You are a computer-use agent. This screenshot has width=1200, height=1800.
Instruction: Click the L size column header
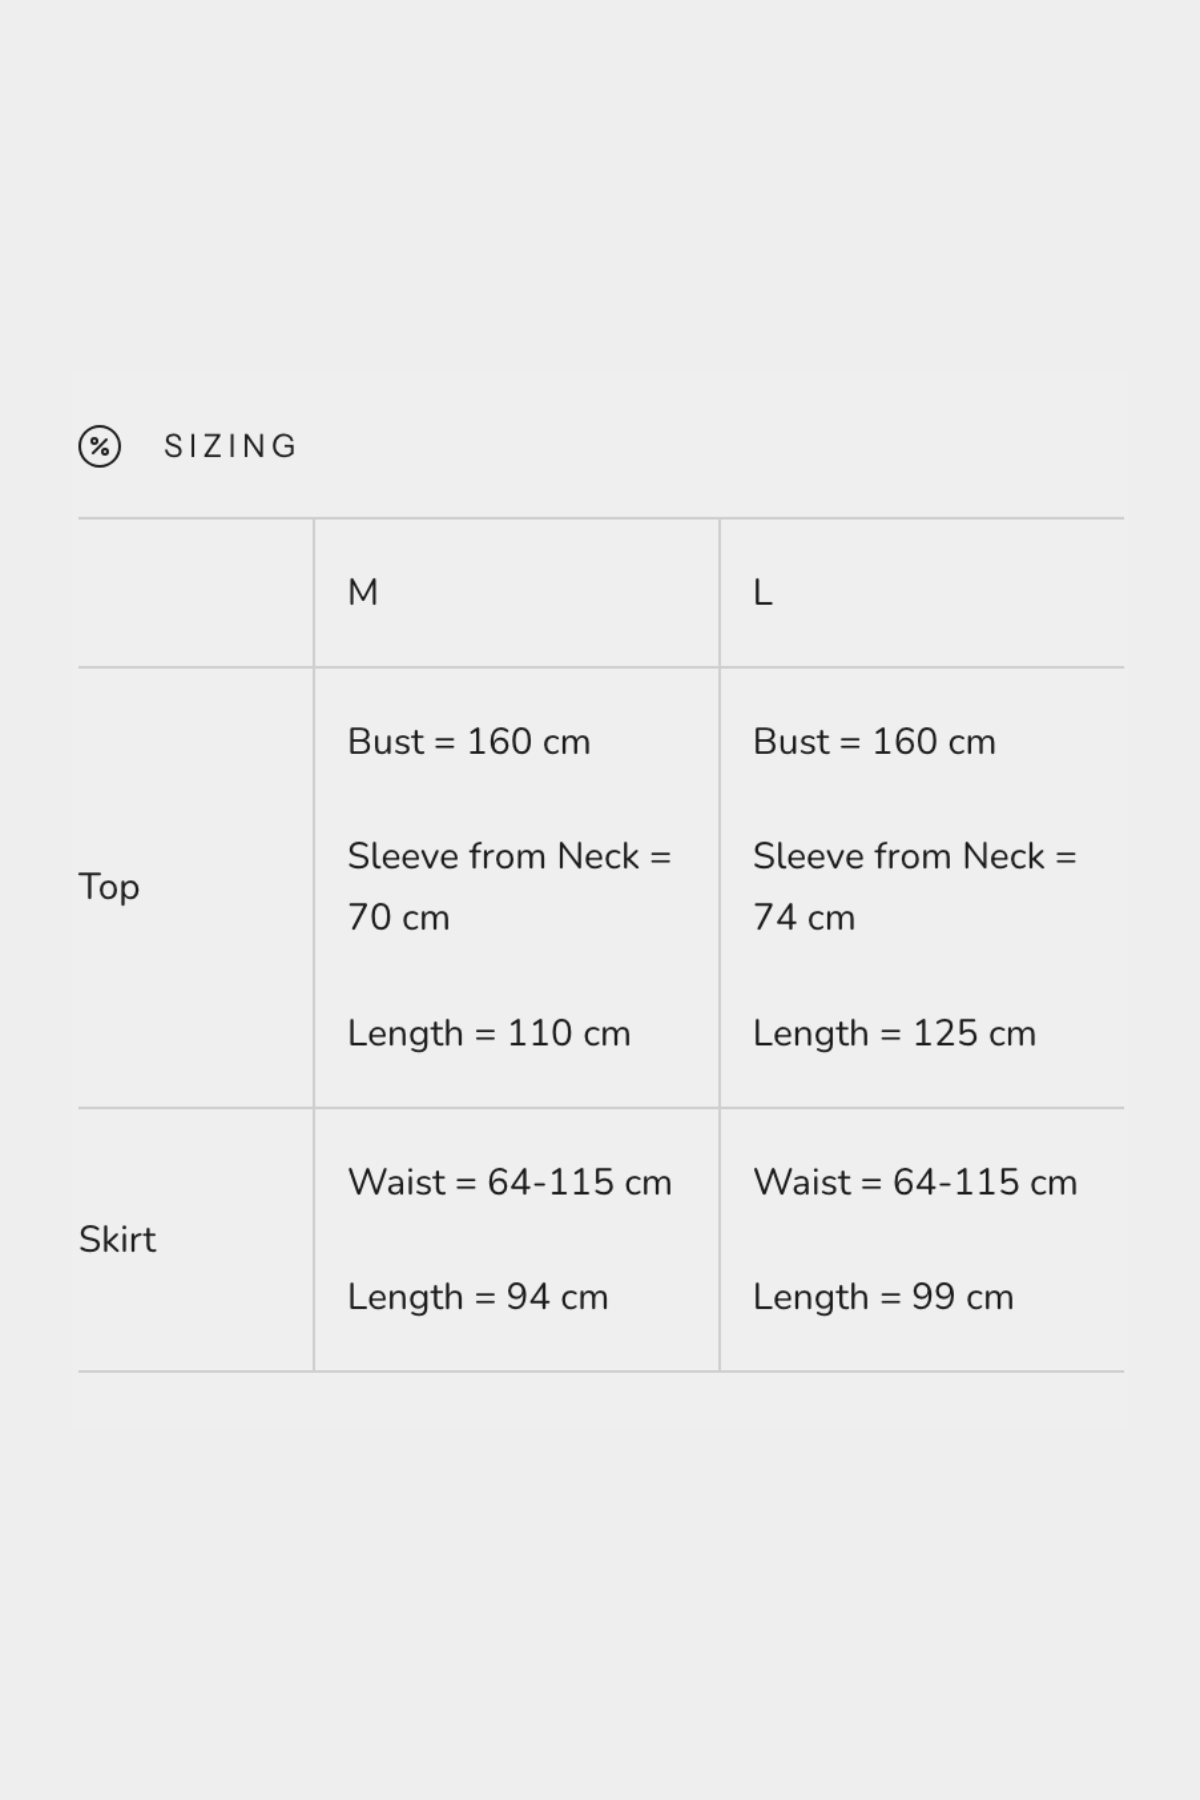pos(762,593)
